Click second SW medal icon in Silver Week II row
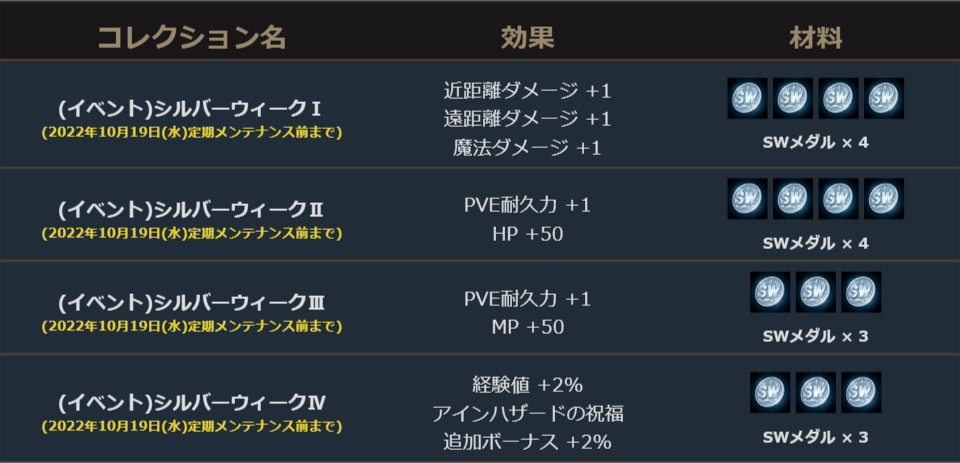960x463 pixels. 793,199
